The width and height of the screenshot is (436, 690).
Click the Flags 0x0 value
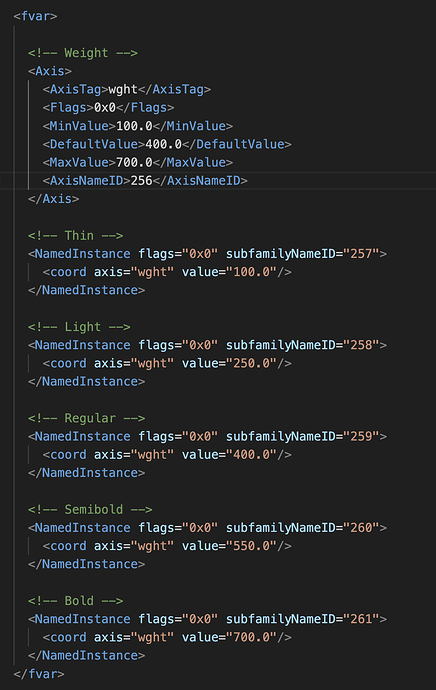pyautogui.click(x=105, y=107)
